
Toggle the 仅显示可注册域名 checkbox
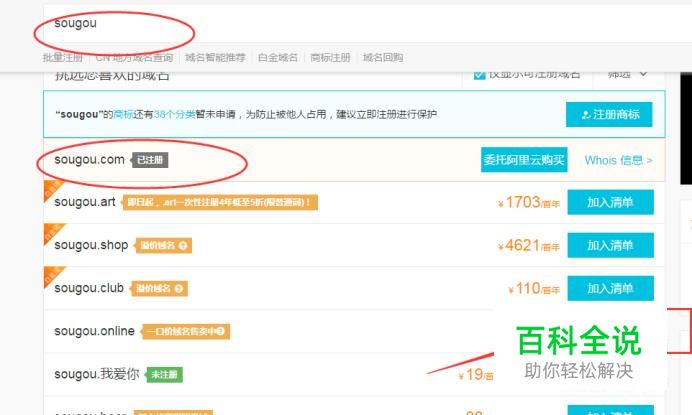pyautogui.click(x=479, y=74)
